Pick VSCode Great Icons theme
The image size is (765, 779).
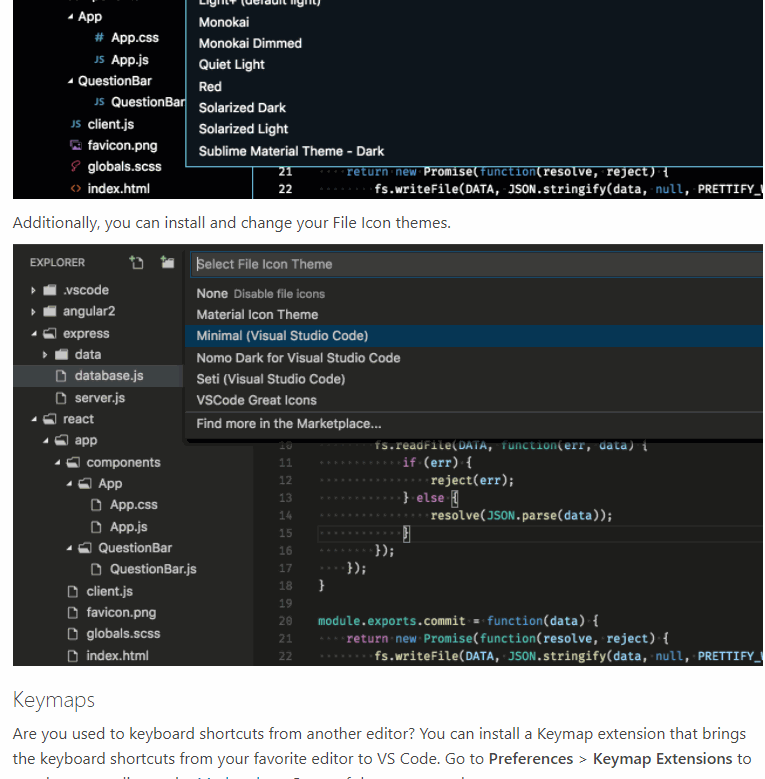tap(474, 400)
